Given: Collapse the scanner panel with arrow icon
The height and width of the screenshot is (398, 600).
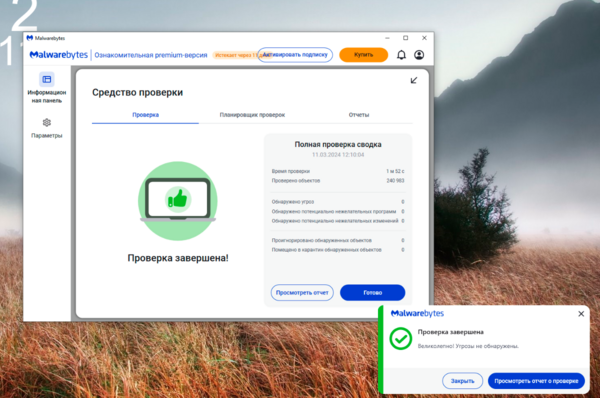Looking at the screenshot, I should coord(414,80).
